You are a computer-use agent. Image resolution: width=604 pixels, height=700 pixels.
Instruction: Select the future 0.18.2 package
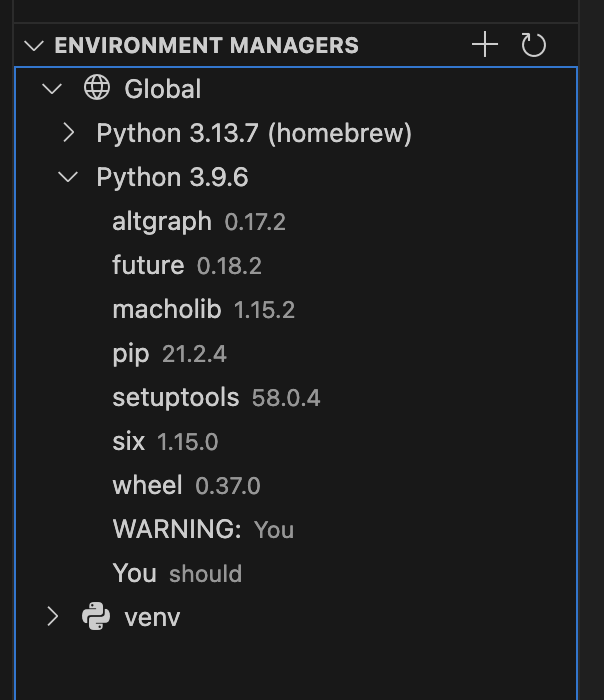click(296, 265)
